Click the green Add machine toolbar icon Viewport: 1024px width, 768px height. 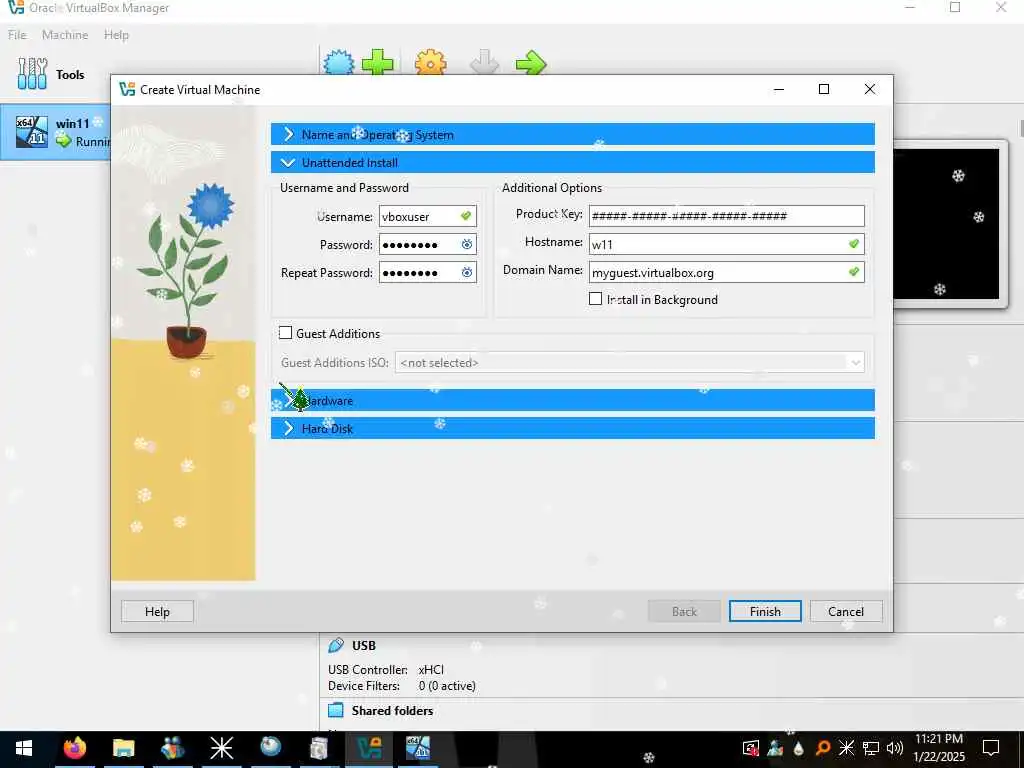point(377,64)
